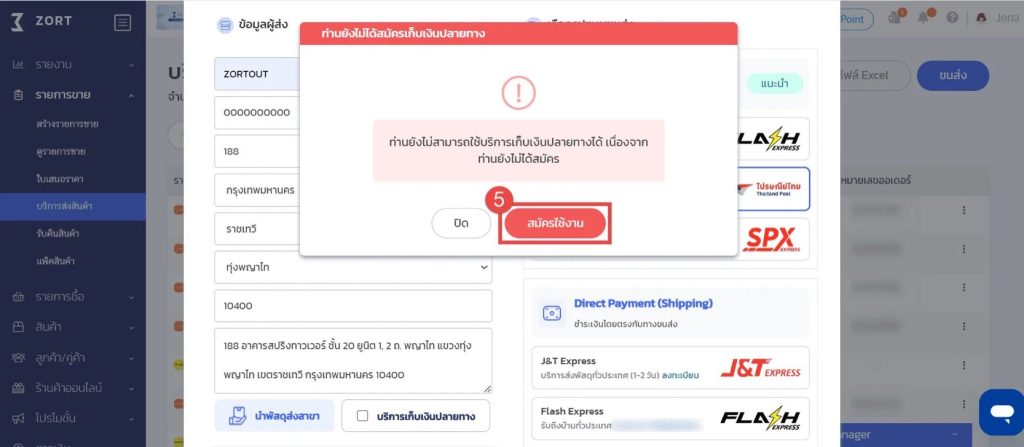Screen dimensions: 1024x447
Task: Click the ZORT logo icon
Action: 18,22
